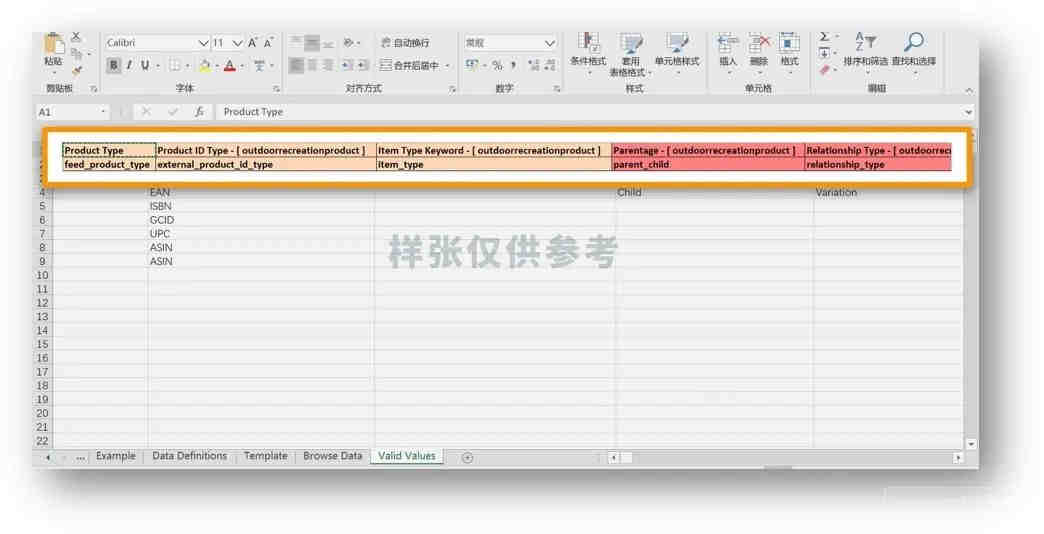Apply cell borders icon
Viewport: 1044px width, 534px height.
pos(174,65)
